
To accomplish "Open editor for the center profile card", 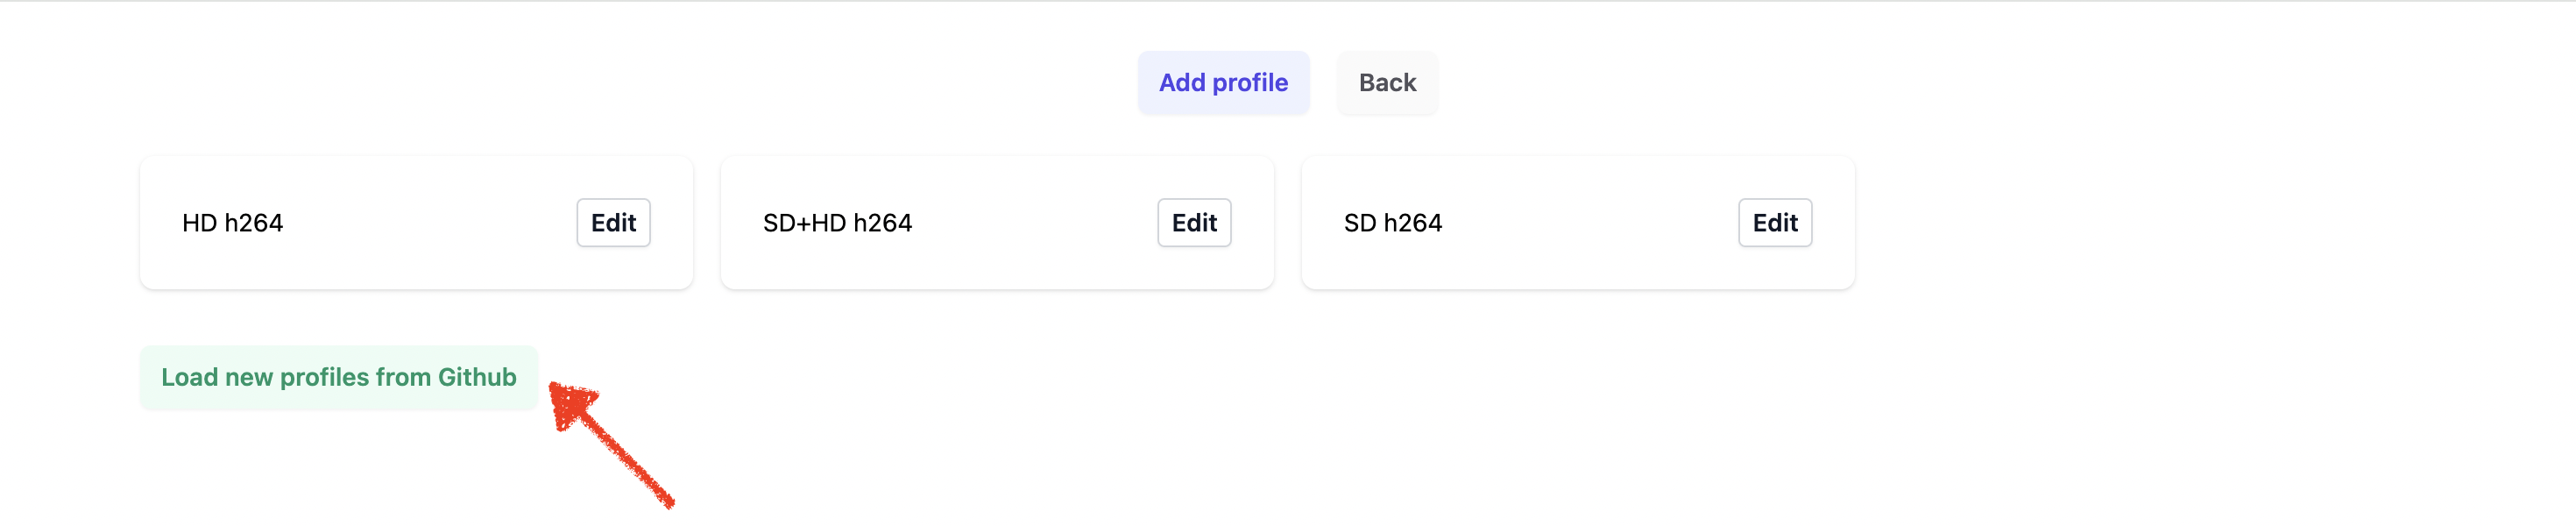I will coord(1193,223).
